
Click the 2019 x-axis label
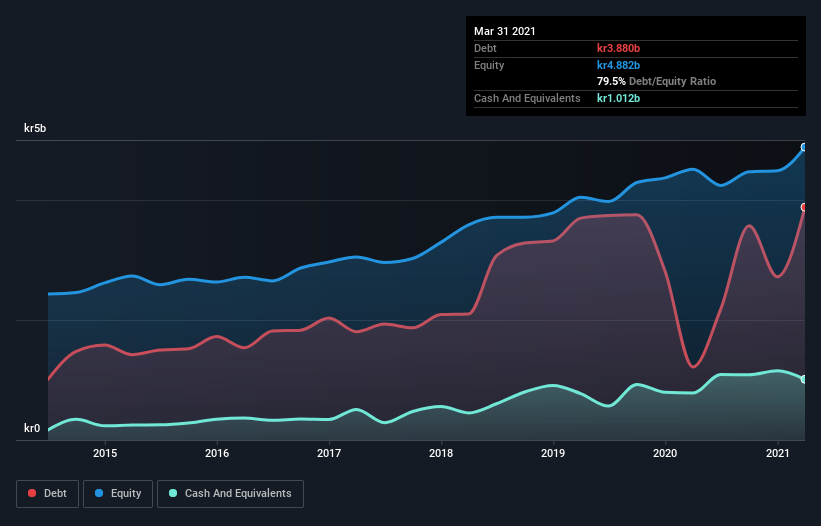click(553, 453)
